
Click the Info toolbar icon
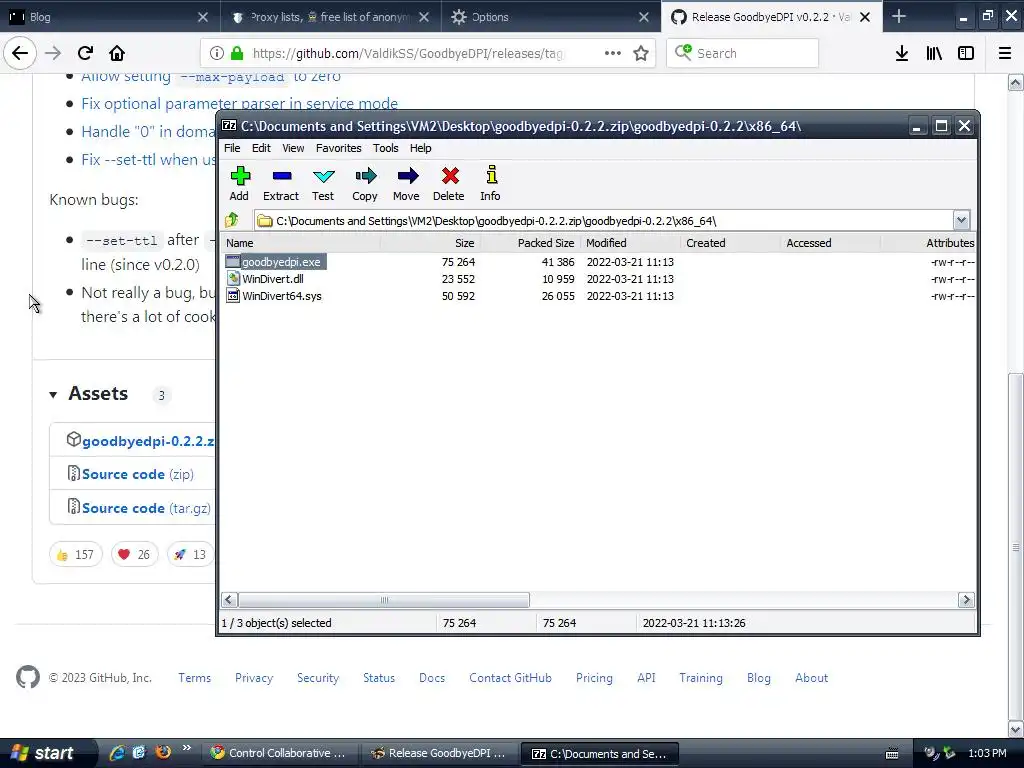[x=490, y=184]
